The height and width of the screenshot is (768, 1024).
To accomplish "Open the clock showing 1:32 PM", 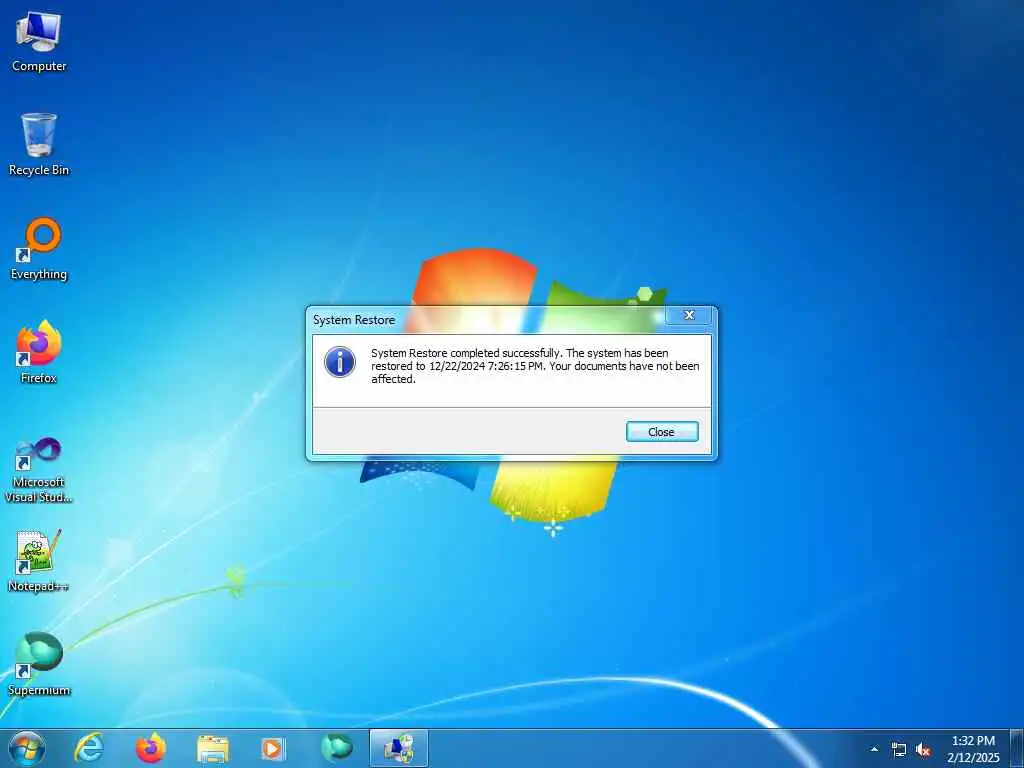I will coord(973,749).
